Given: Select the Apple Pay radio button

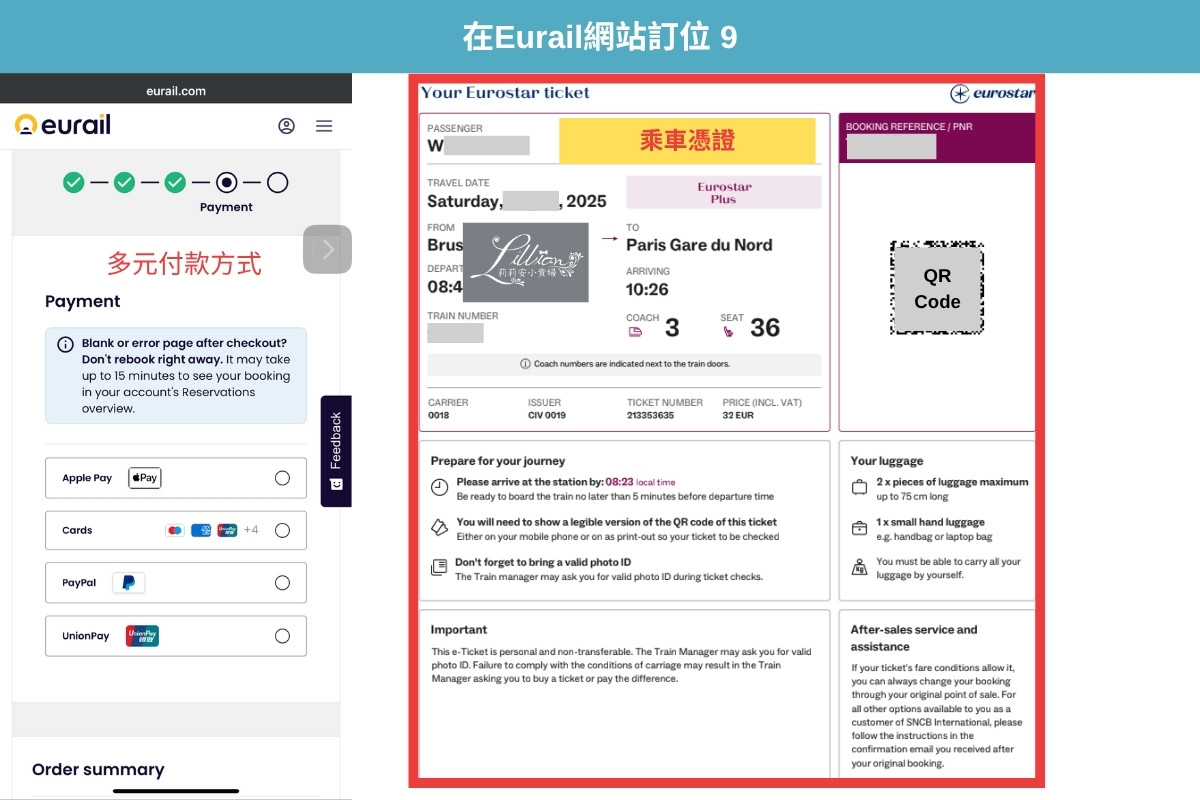Looking at the screenshot, I should [x=282, y=478].
